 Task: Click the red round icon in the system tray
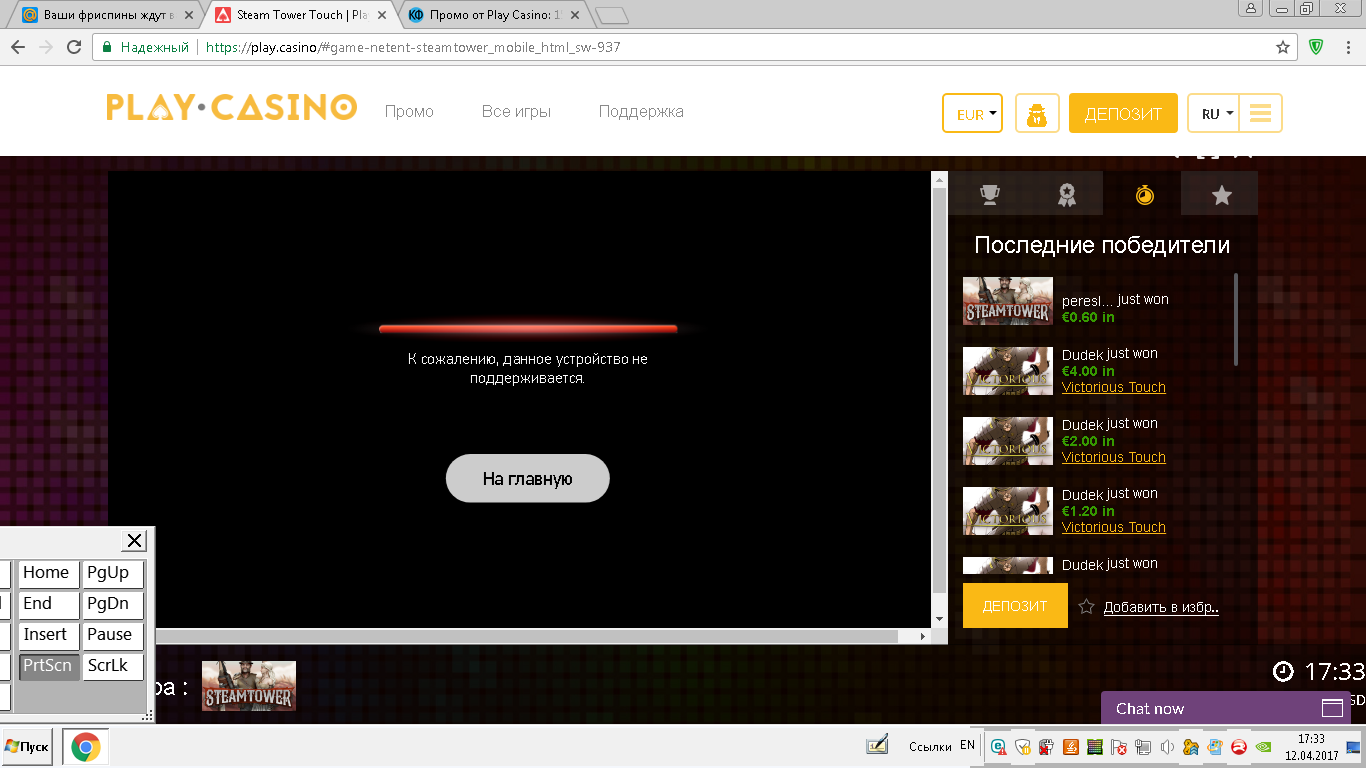point(1238,746)
